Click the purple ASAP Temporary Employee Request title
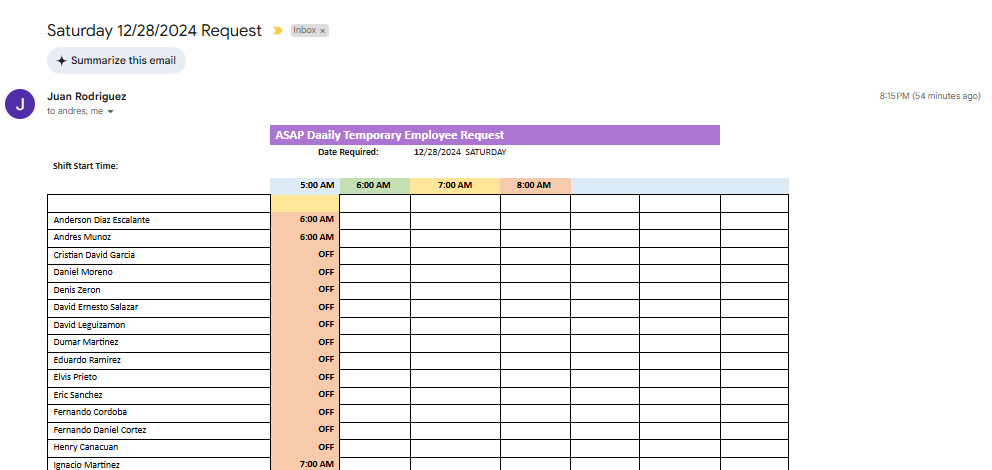The height and width of the screenshot is (470, 992). point(494,135)
